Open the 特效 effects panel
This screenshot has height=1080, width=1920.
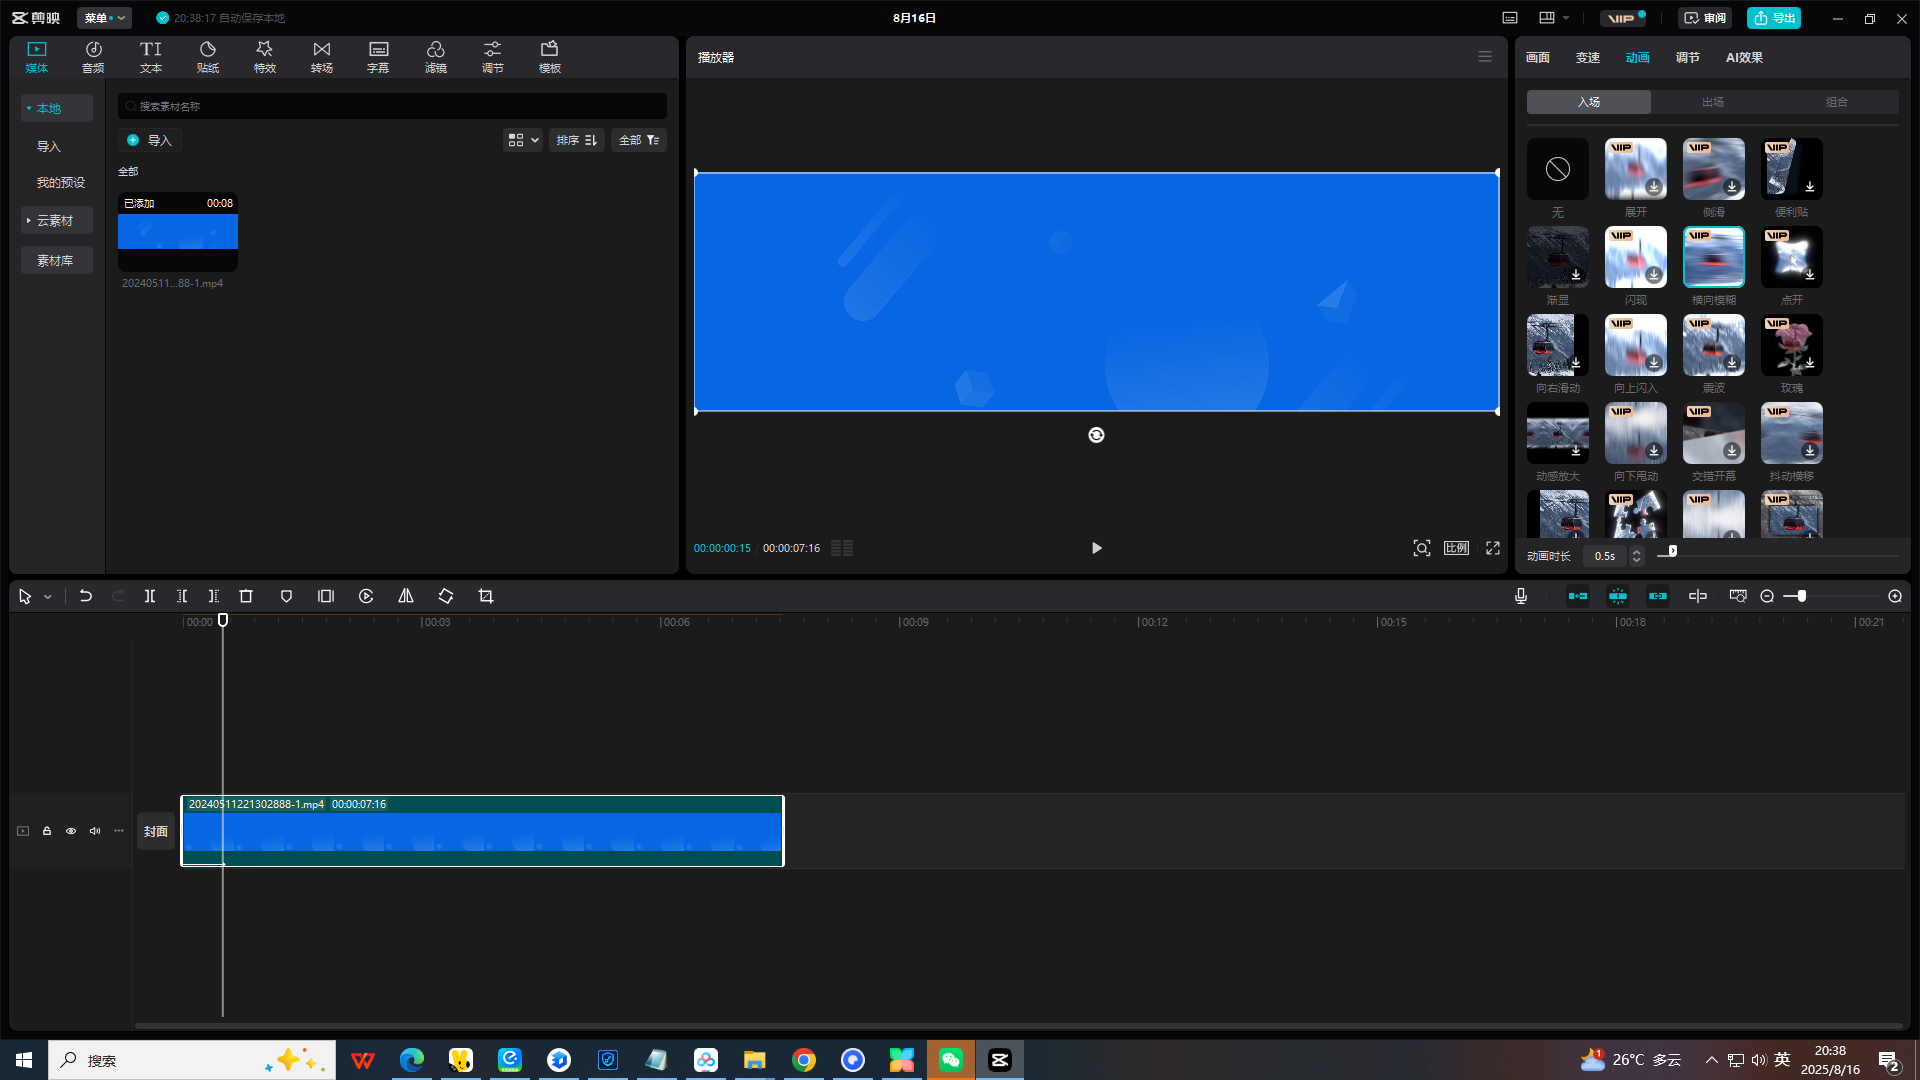point(264,57)
